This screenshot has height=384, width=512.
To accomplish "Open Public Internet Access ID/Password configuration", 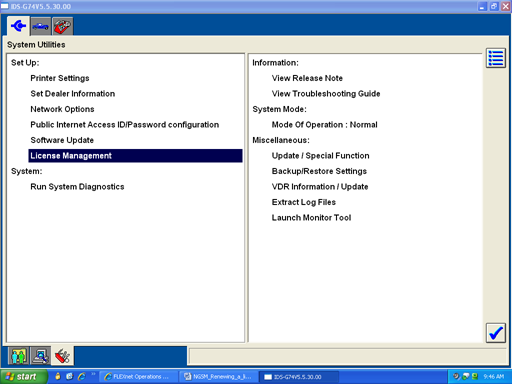I will pos(125,125).
